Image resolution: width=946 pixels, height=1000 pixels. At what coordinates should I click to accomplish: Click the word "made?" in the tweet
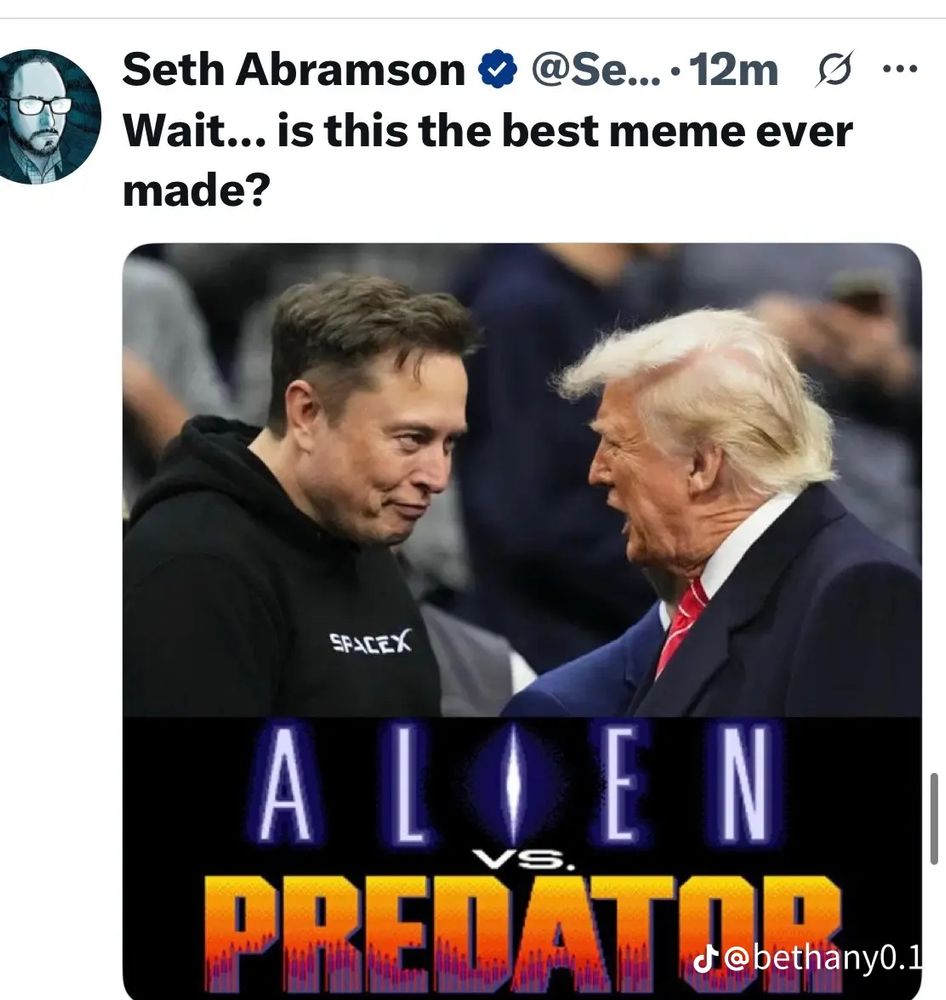coord(196,191)
